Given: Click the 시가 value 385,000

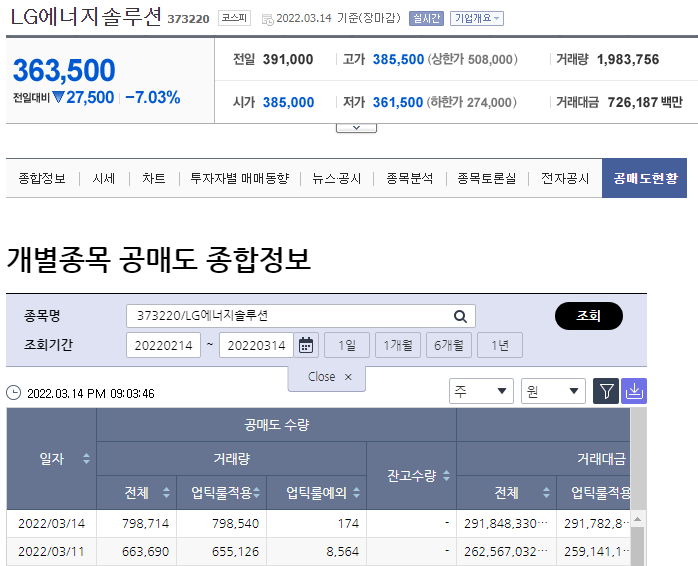Looking at the screenshot, I should click(288, 102).
